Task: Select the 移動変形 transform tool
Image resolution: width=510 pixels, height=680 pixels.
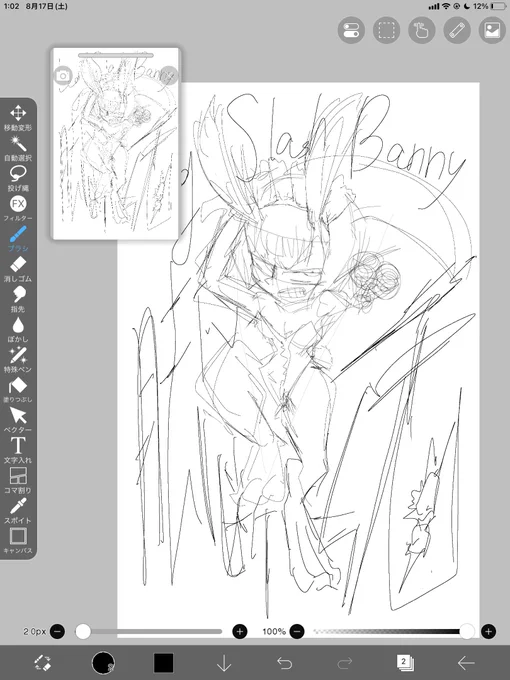Action: pyautogui.click(x=18, y=118)
